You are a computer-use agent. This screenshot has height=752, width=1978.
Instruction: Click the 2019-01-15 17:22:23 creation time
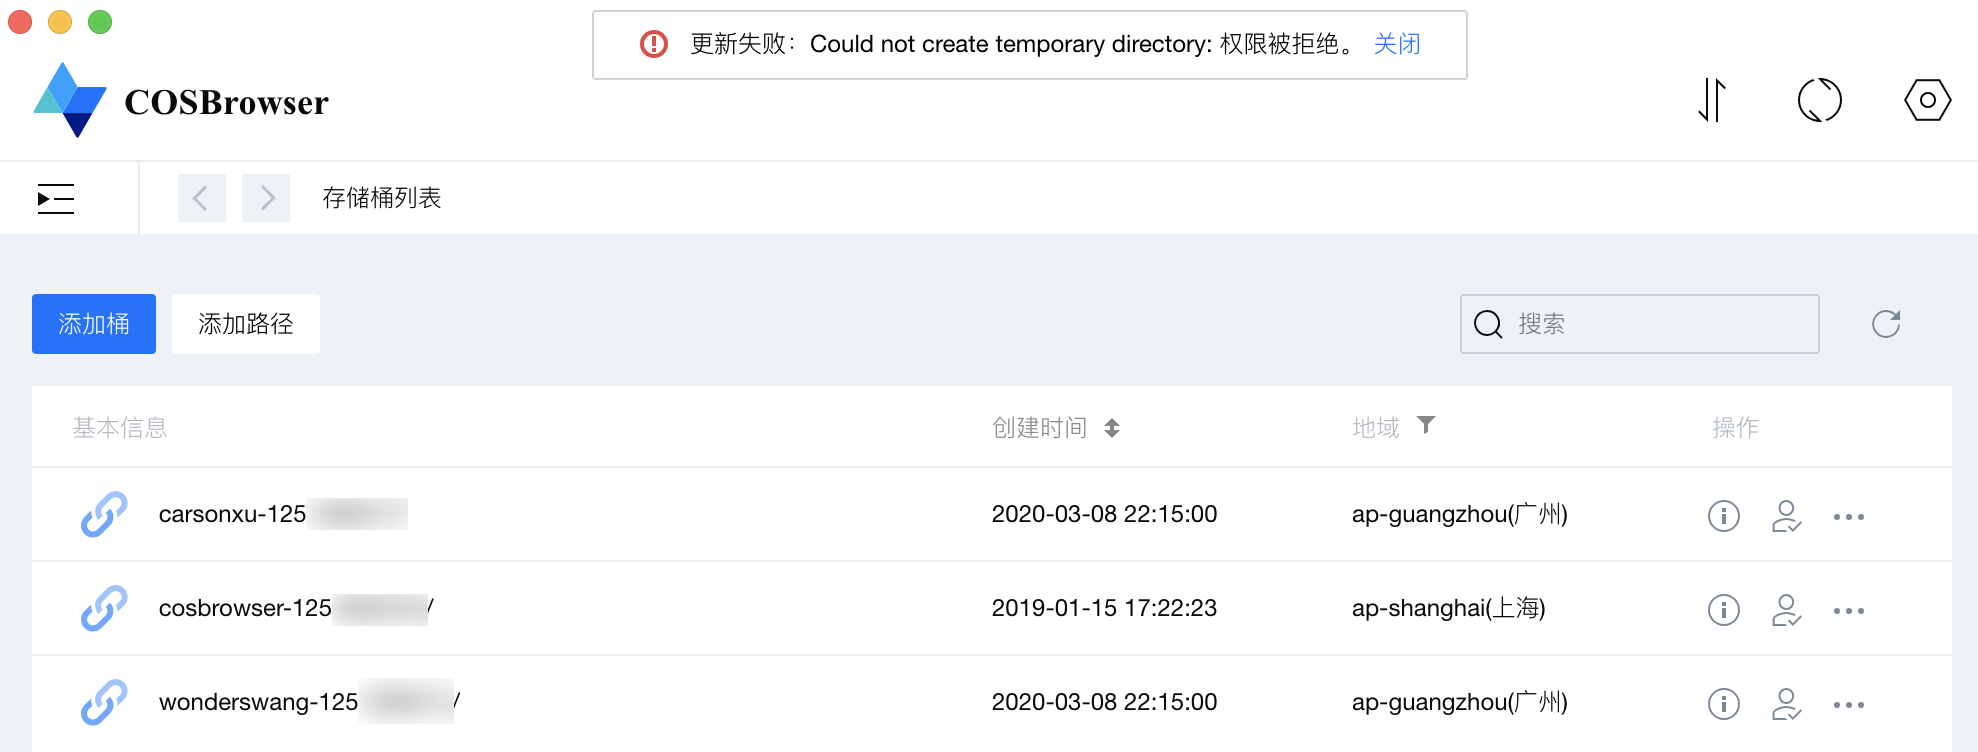point(1104,608)
